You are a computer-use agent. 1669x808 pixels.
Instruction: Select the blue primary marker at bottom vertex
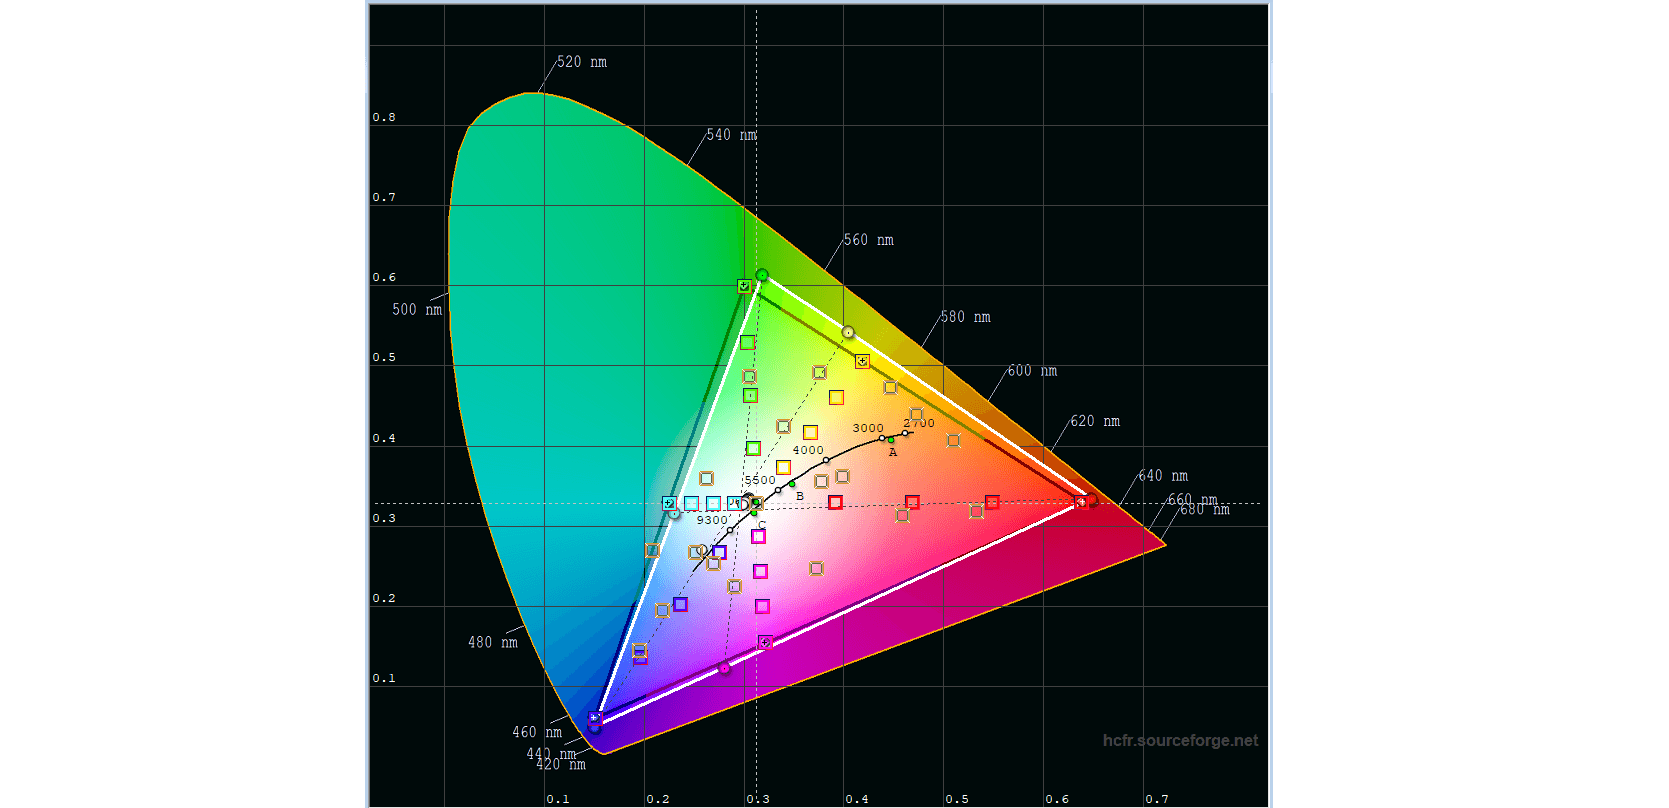tap(595, 719)
